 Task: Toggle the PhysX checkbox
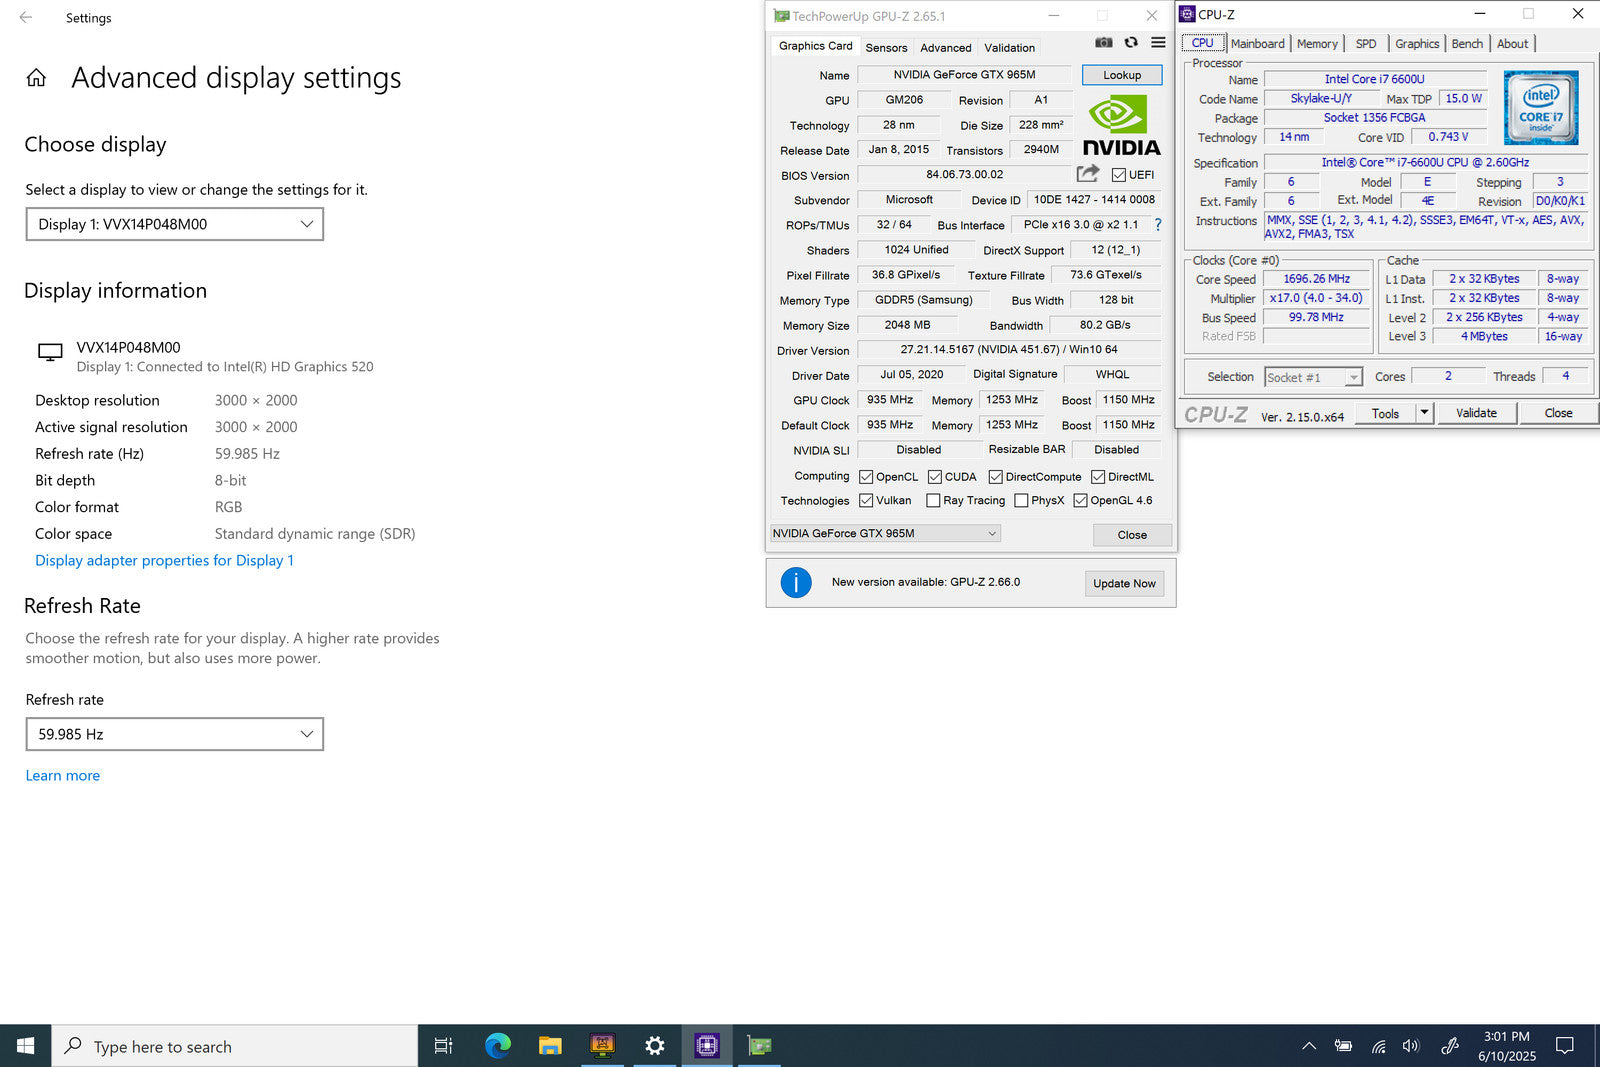1021,501
